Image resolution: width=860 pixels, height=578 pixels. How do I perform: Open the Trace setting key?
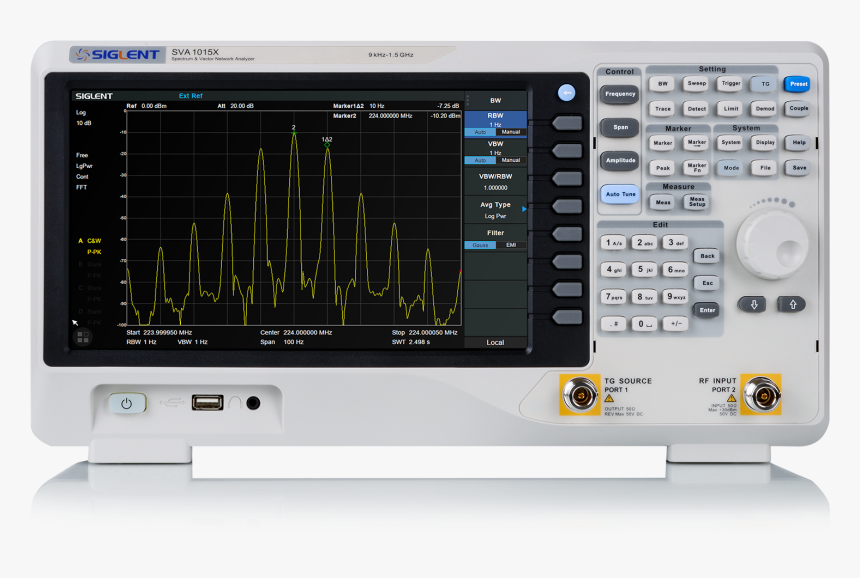coord(663,109)
